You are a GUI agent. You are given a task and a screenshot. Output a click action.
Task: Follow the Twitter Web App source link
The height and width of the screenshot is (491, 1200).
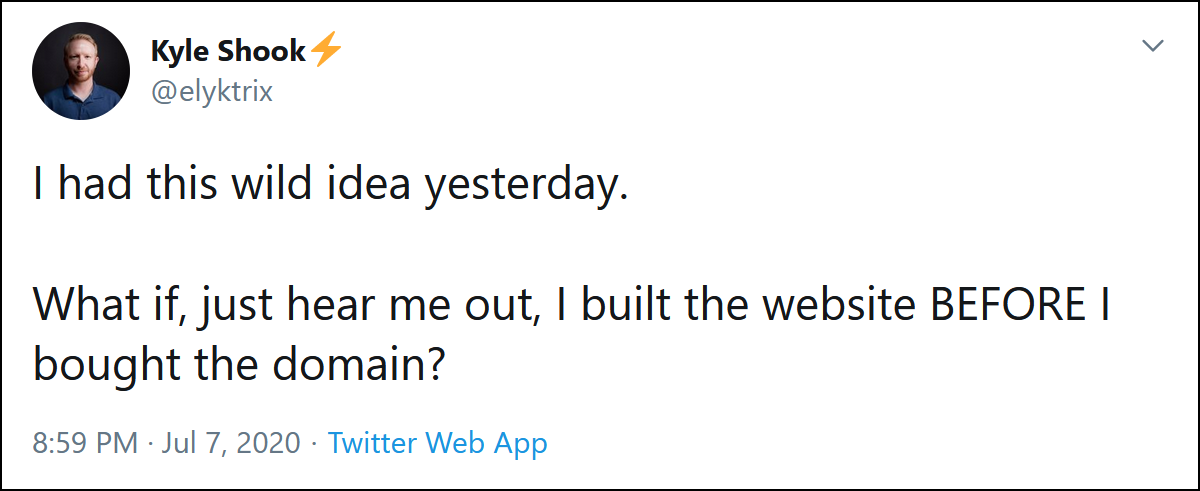(438, 442)
